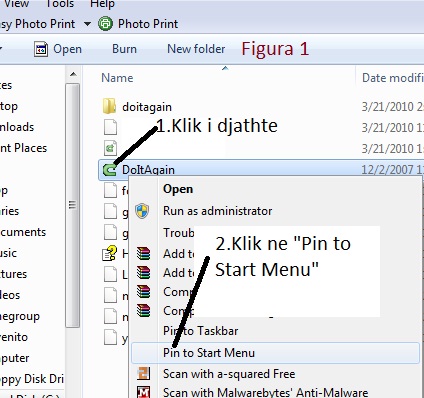The height and width of the screenshot is (398, 424).
Task: Click the sort arrow above Name column
Action: pyautogui.click(x=225, y=68)
